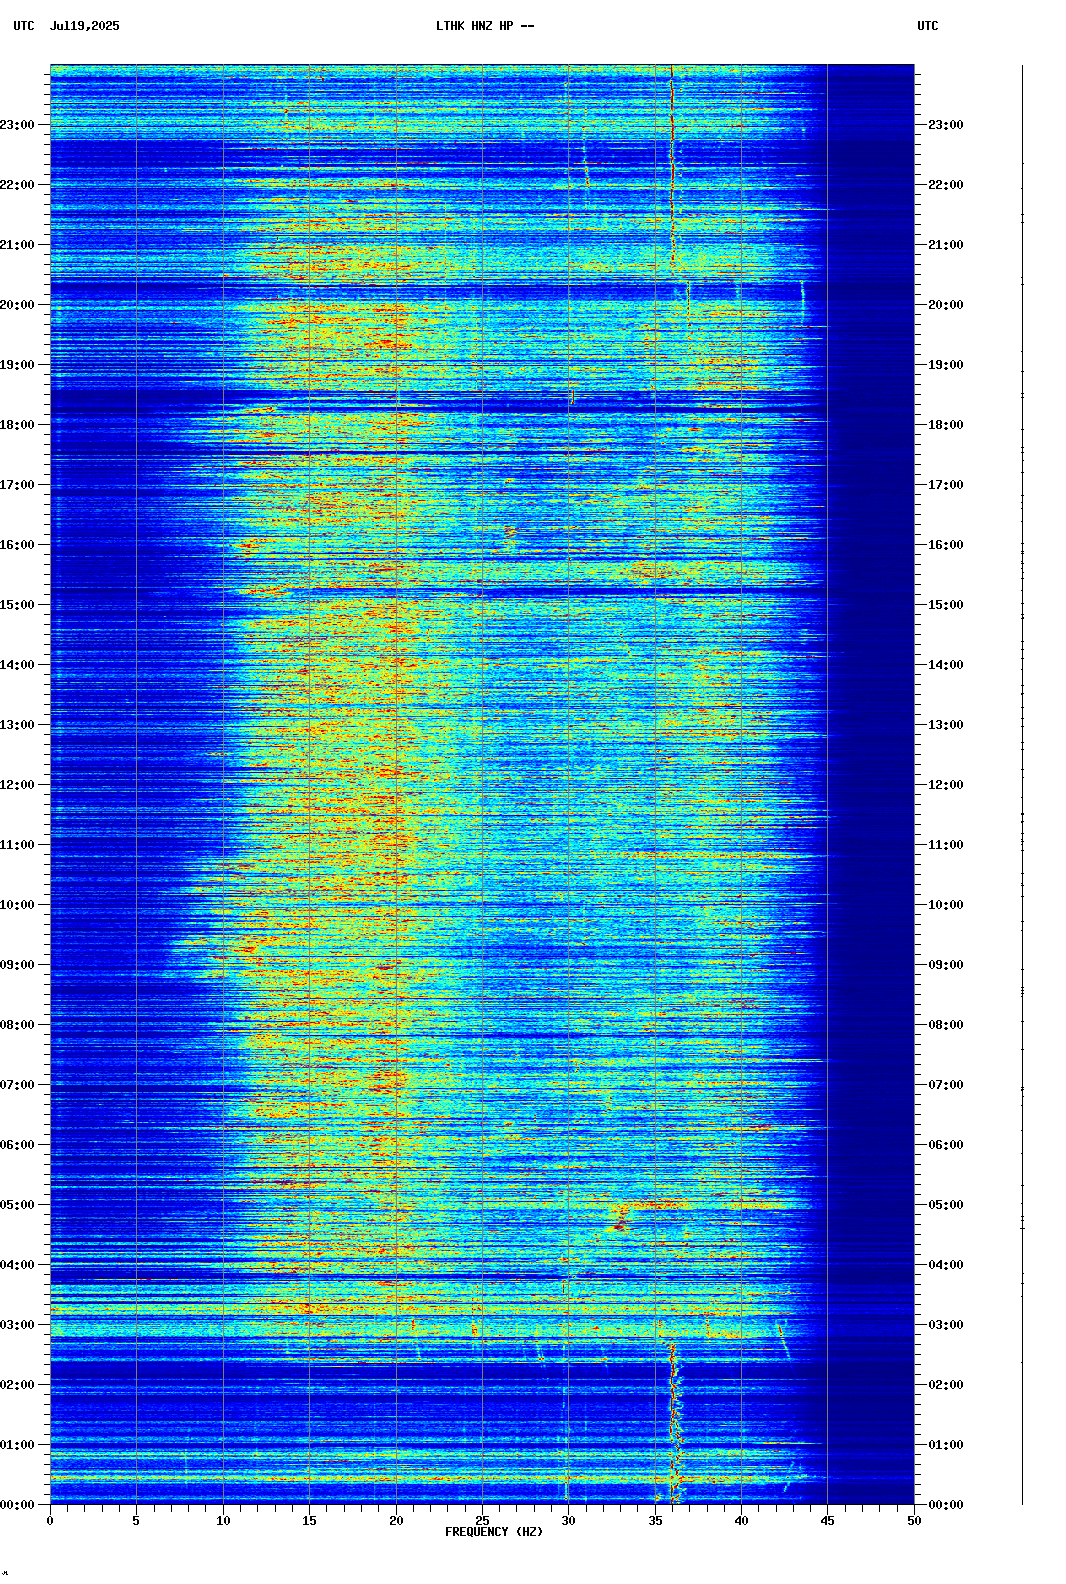This screenshot has height=1584, width=1066.
Task: Click '15:00' on the right time axis
Action: [946, 605]
